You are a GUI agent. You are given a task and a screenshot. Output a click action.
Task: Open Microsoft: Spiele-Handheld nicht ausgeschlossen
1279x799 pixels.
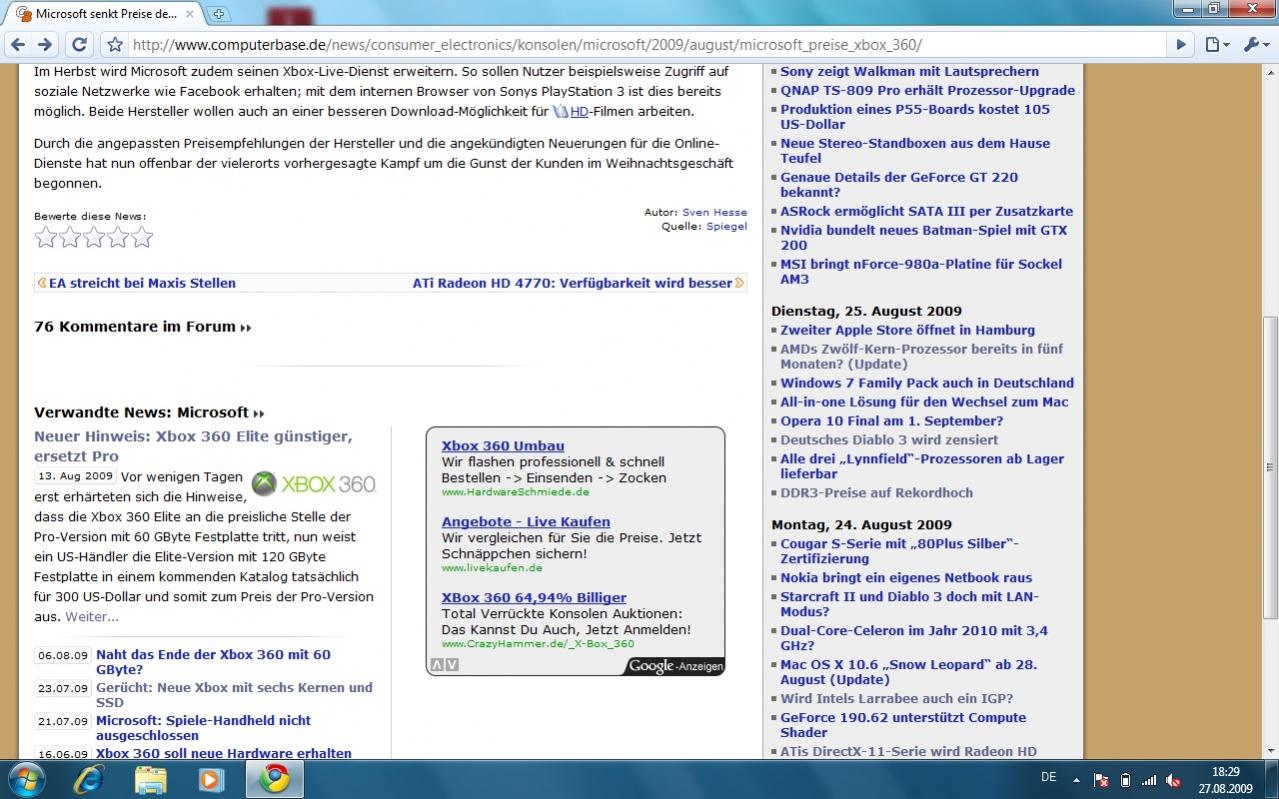point(203,727)
